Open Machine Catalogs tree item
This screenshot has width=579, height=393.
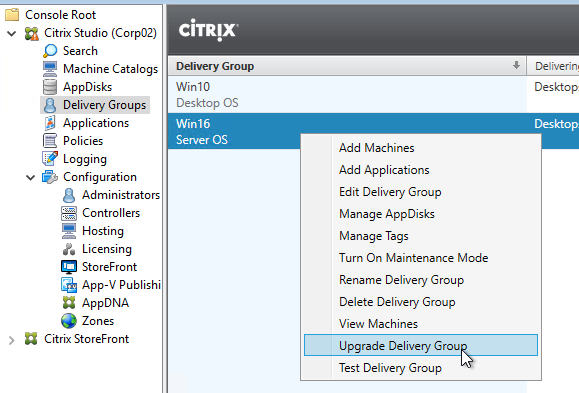pos(110,69)
